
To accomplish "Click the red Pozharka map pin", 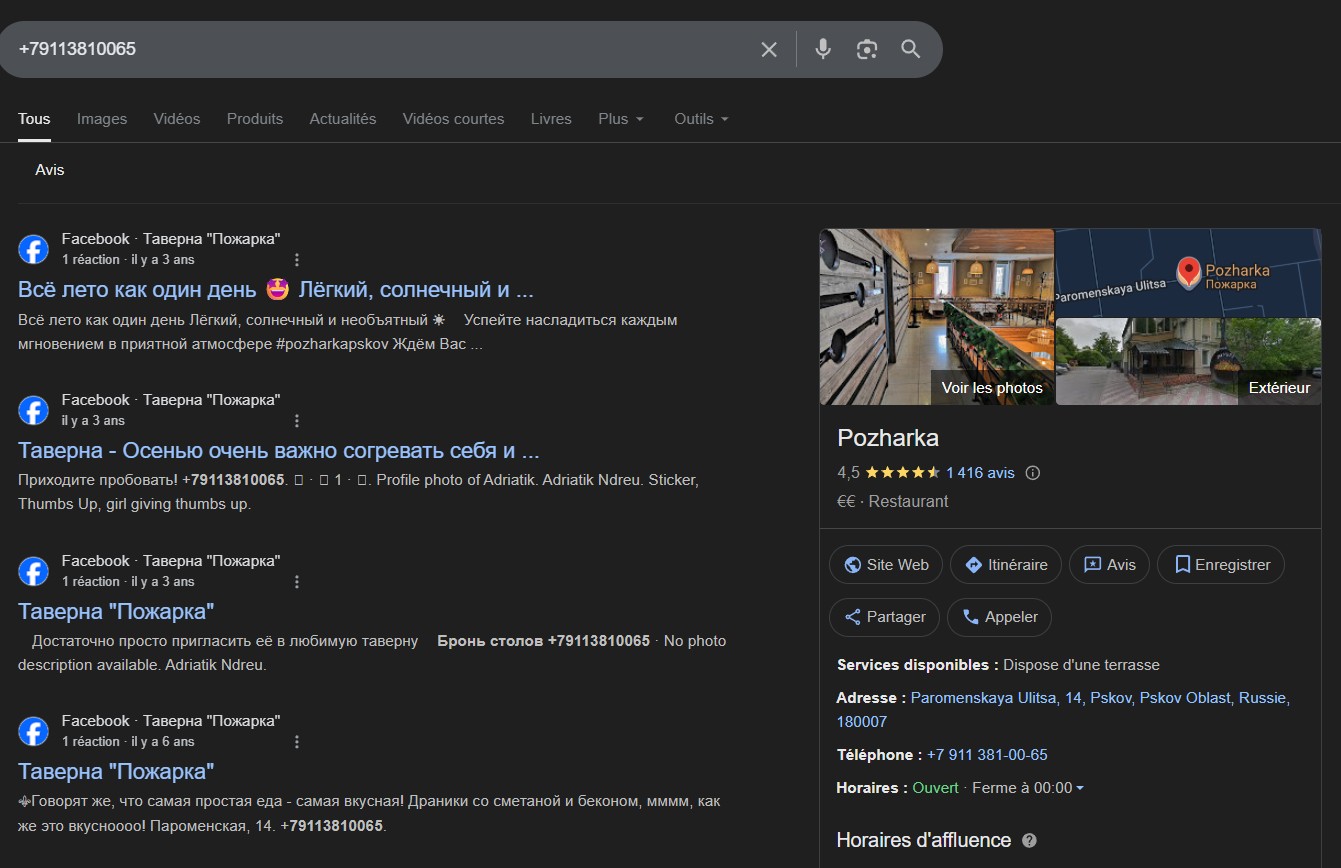I will pos(1188,271).
